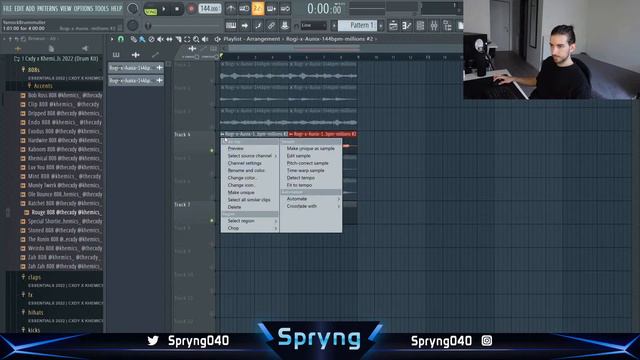Choose Make unique as sample
The width and height of the screenshot is (640, 360).
coord(311,149)
